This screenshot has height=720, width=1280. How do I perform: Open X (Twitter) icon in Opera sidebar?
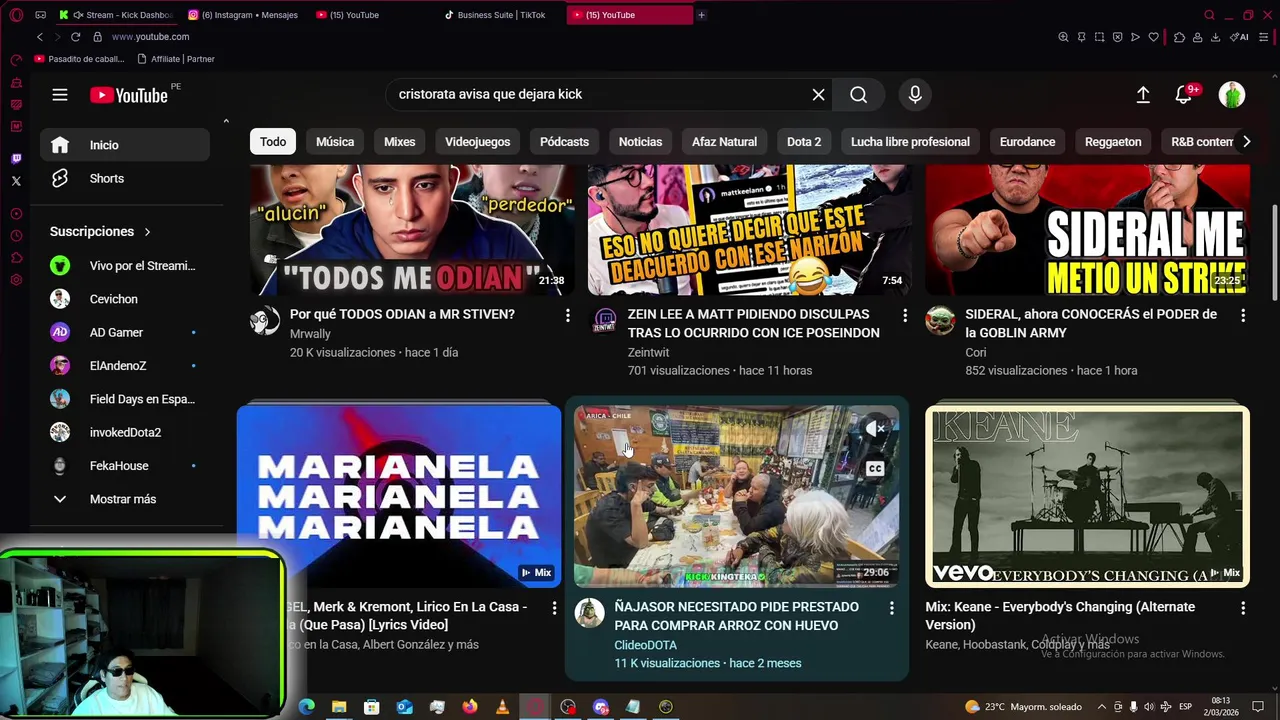[16, 181]
